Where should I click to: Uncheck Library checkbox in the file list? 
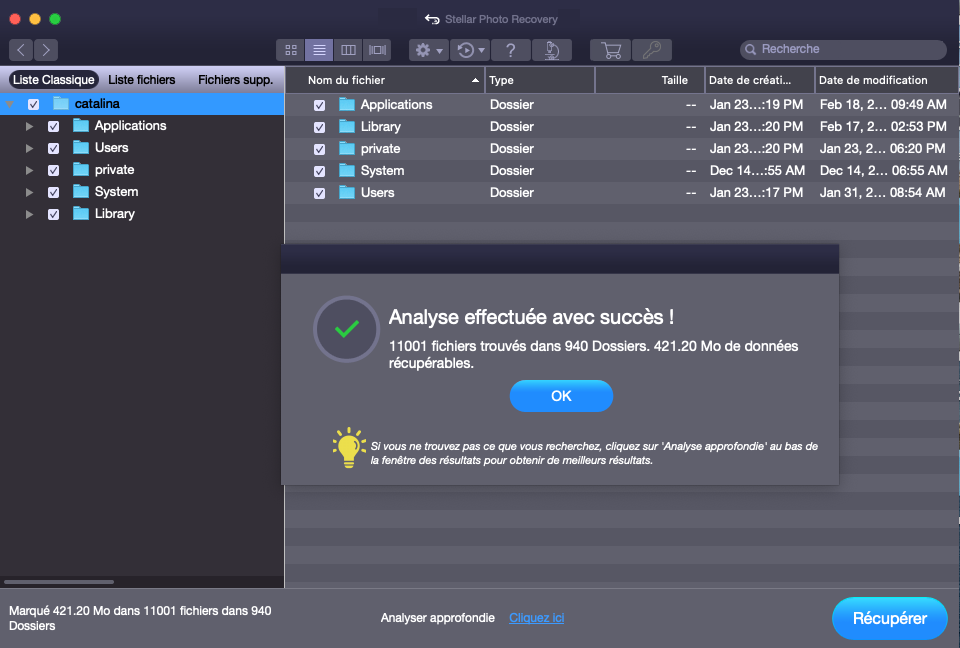click(320, 127)
